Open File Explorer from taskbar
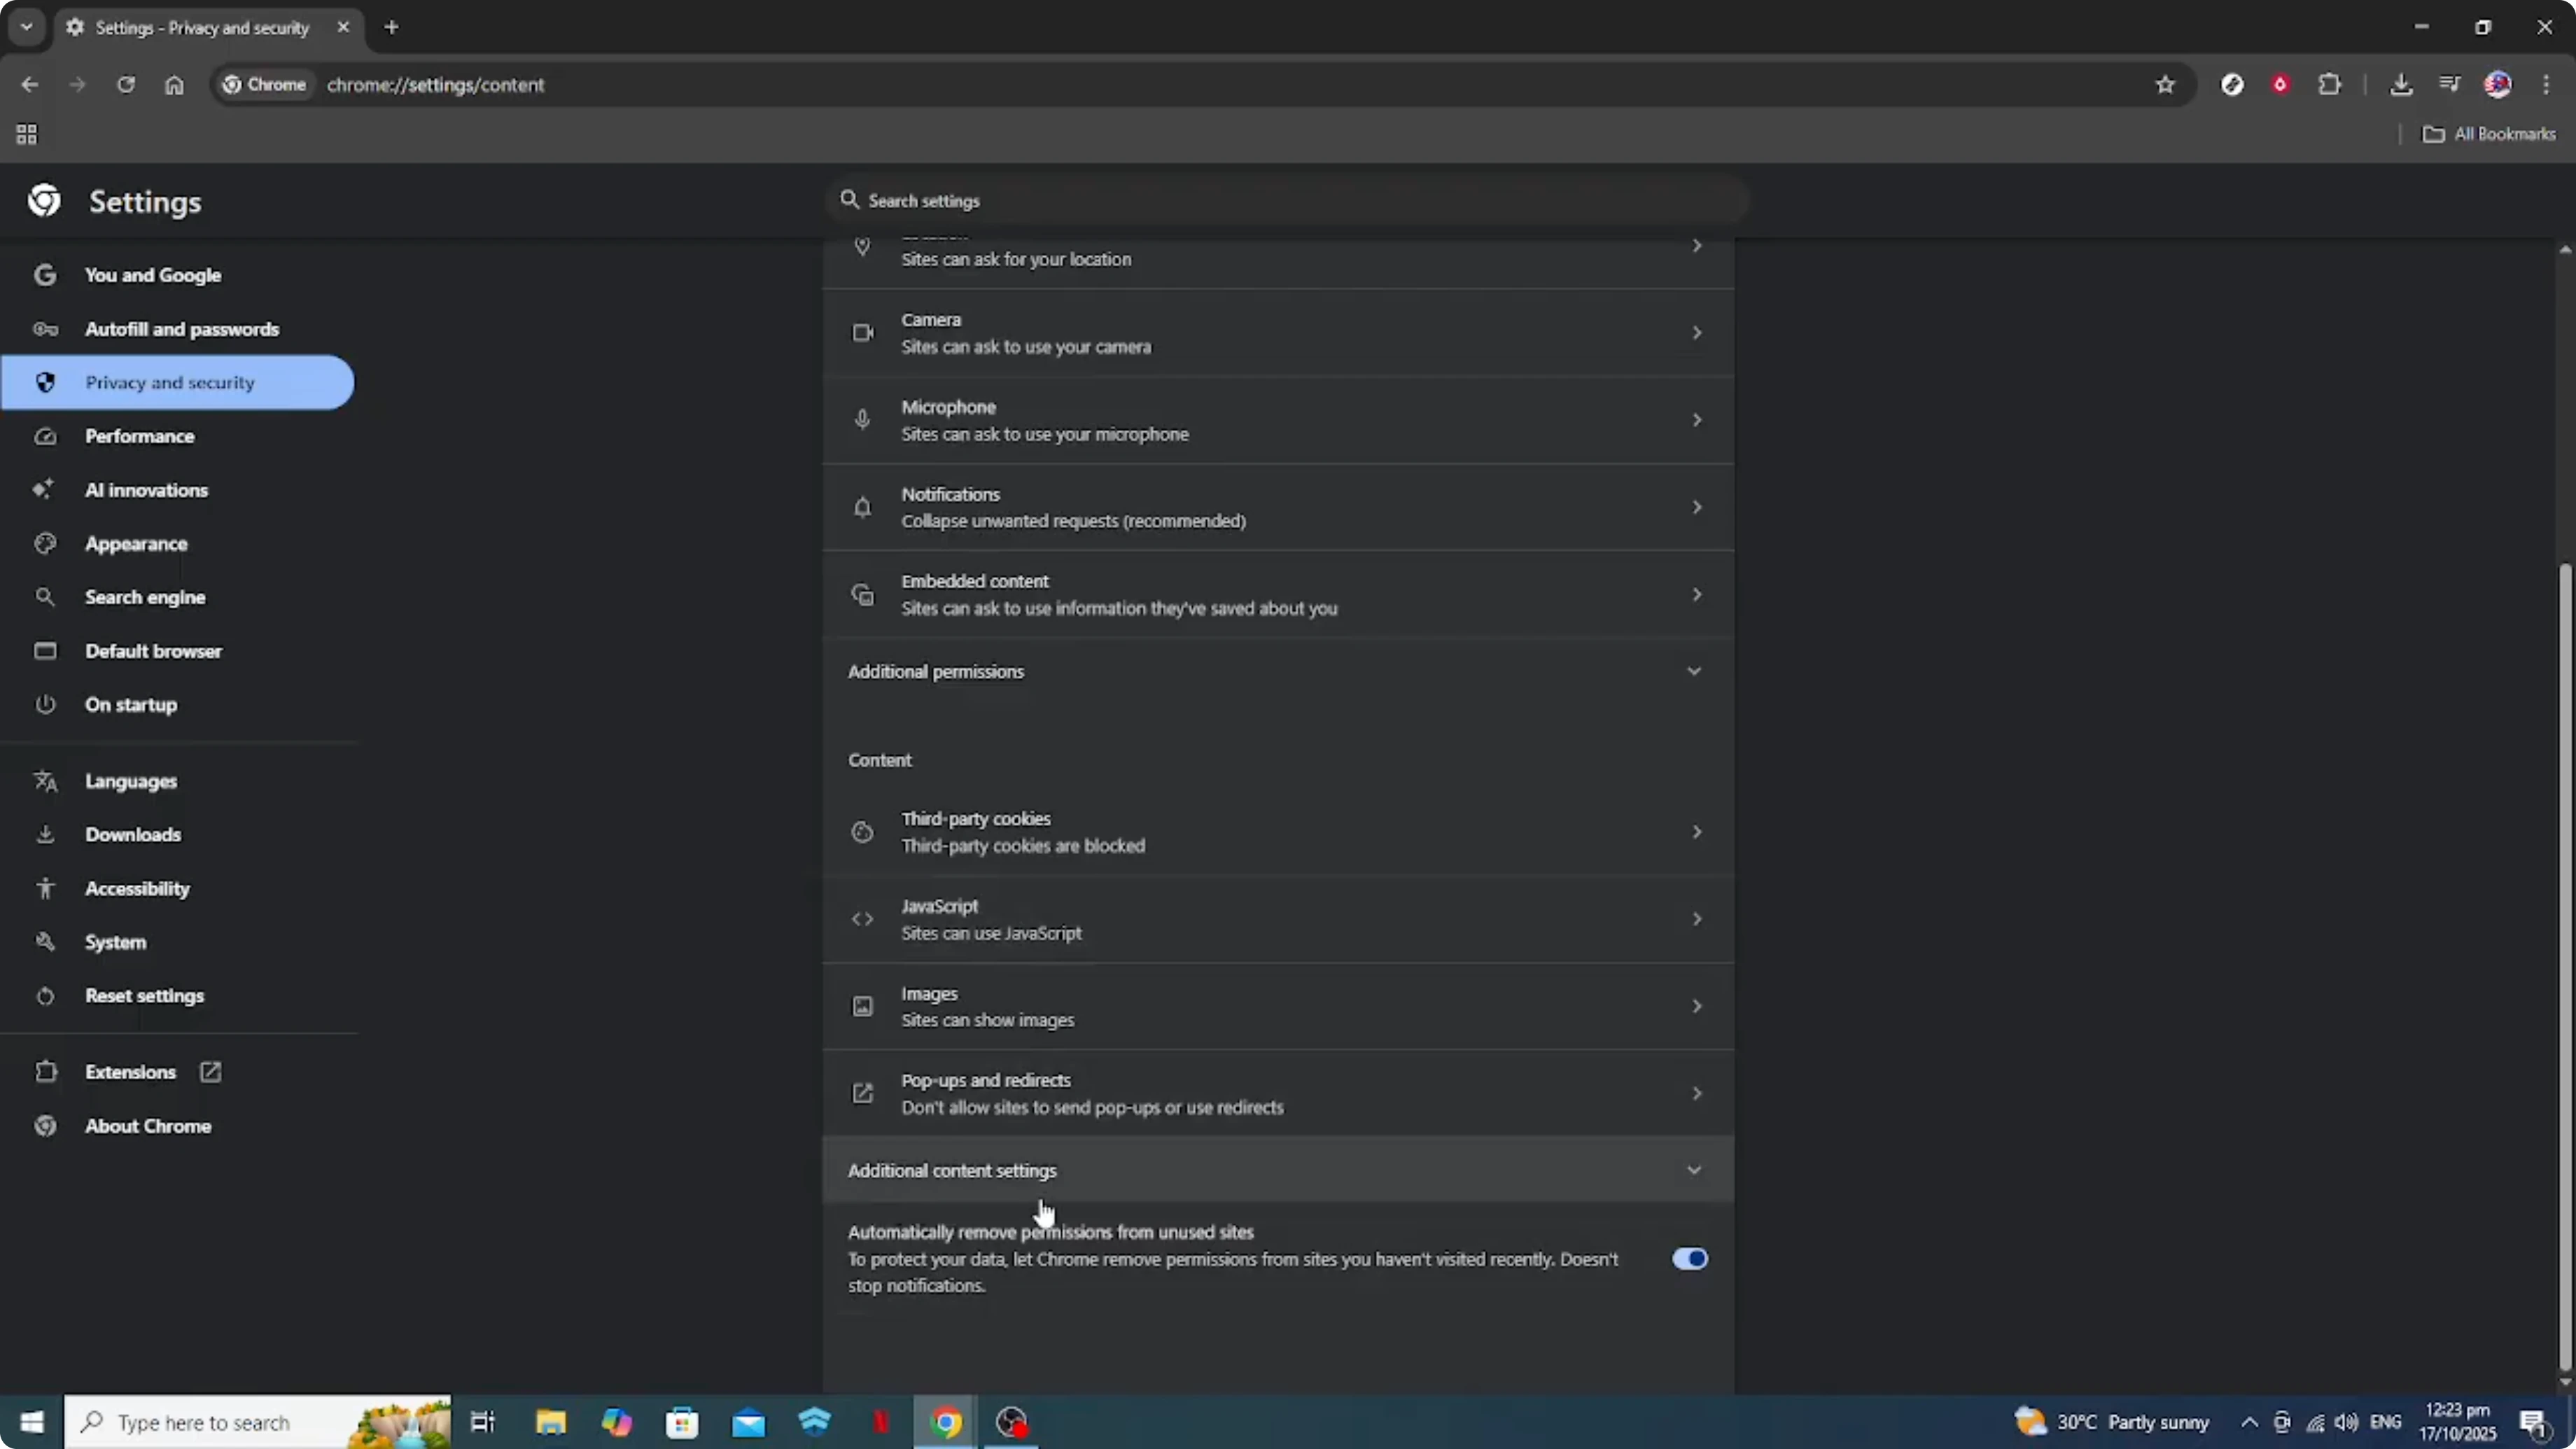This screenshot has height=1449, width=2576. (x=550, y=1422)
